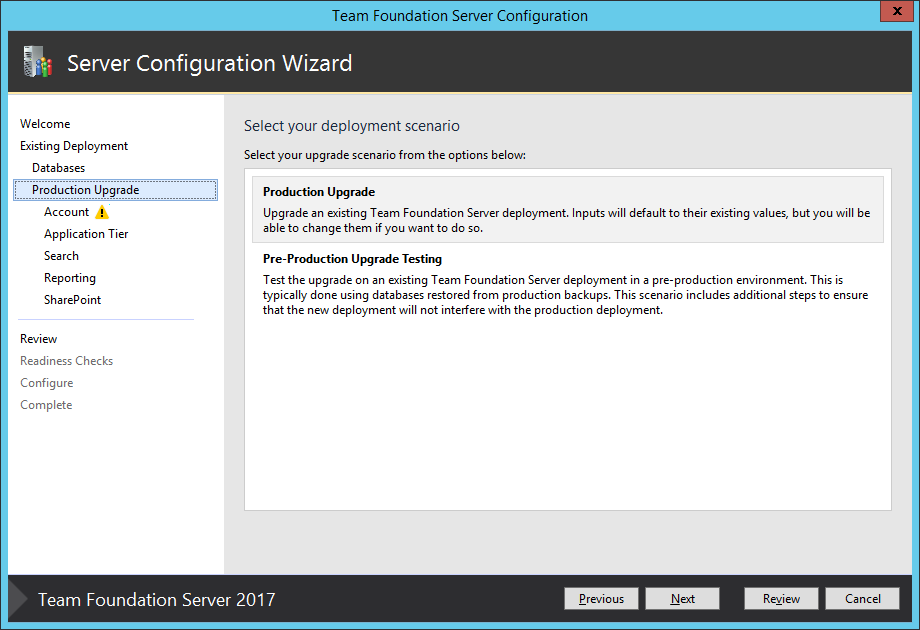Image resolution: width=920 pixels, height=630 pixels.
Task: Open the Existing Deployment step
Action: (x=74, y=146)
